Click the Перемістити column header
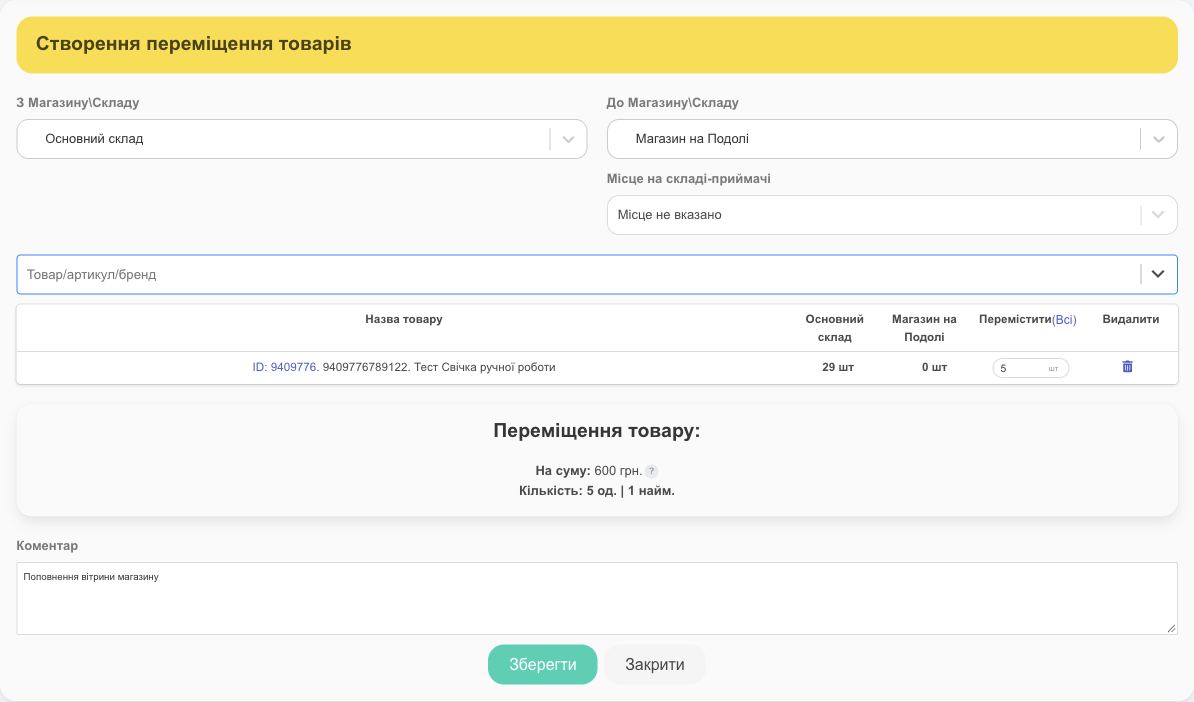Viewport: 1194px width, 702px height. 1015,319
